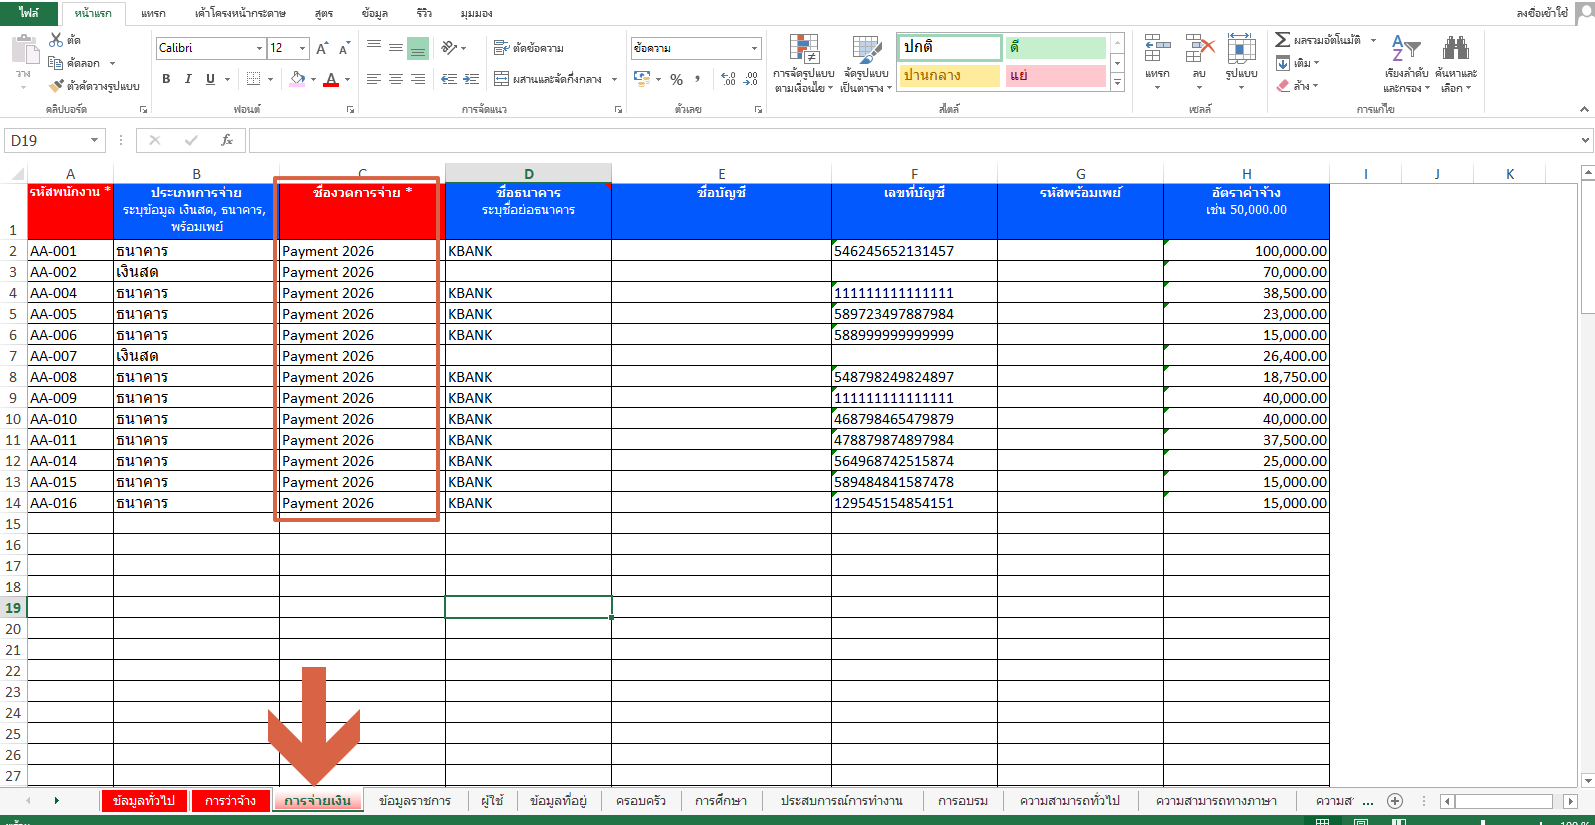Click the orientation text-rotate icon
1595x825 pixels.
click(x=449, y=48)
